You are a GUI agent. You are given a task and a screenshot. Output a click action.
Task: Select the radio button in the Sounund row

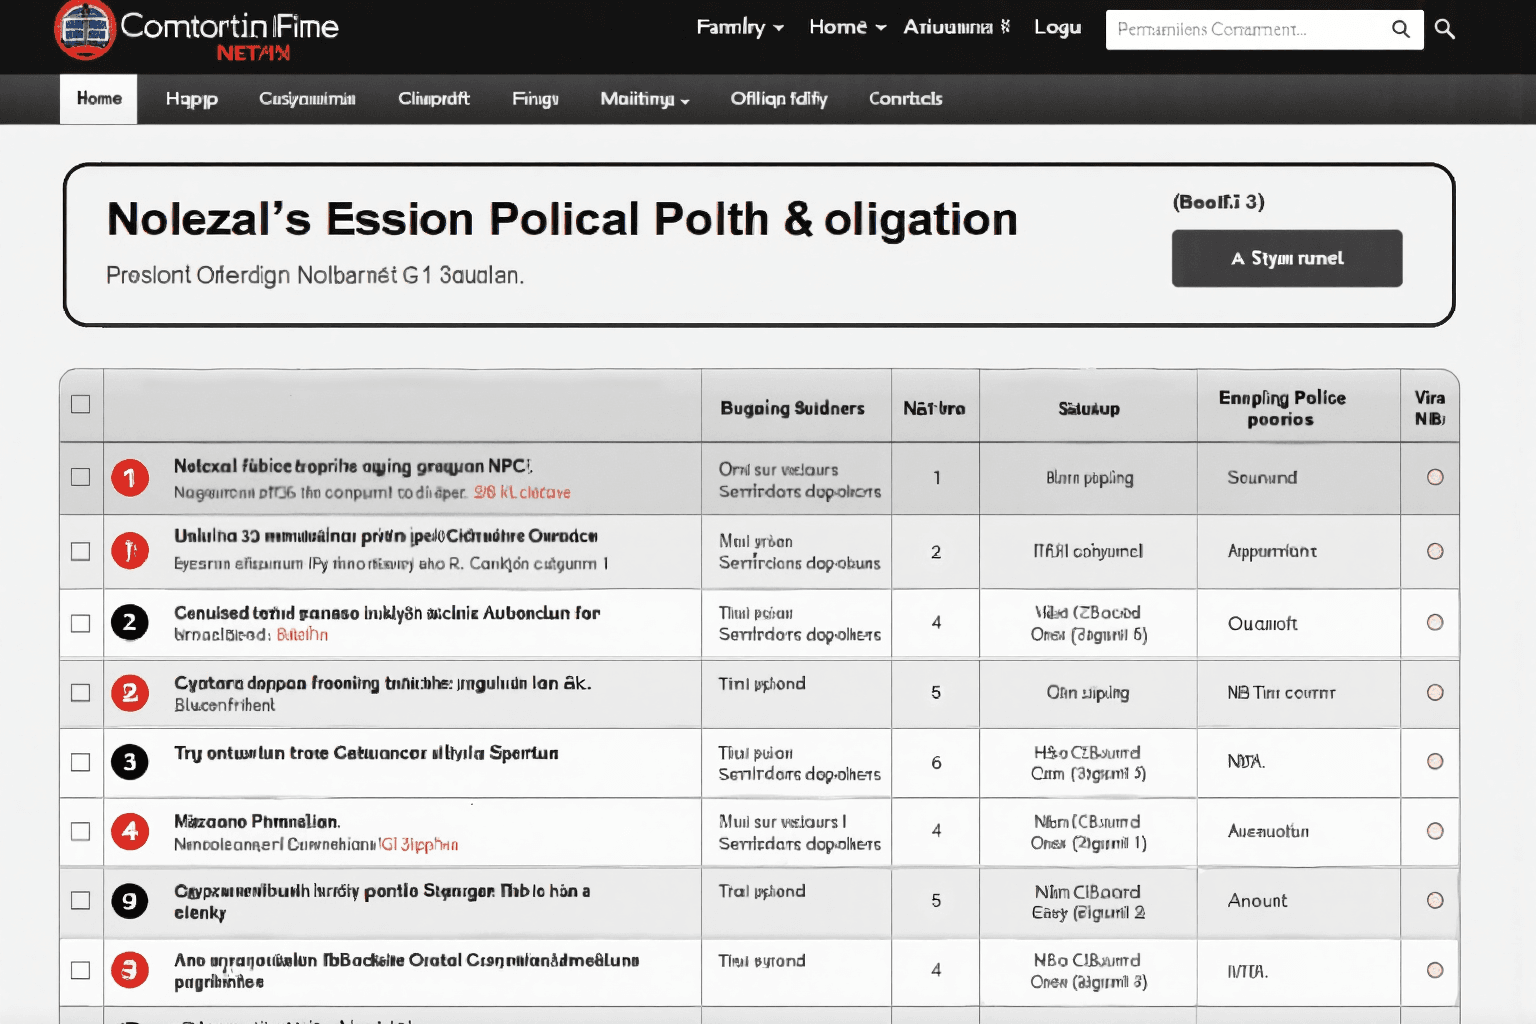(1435, 477)
